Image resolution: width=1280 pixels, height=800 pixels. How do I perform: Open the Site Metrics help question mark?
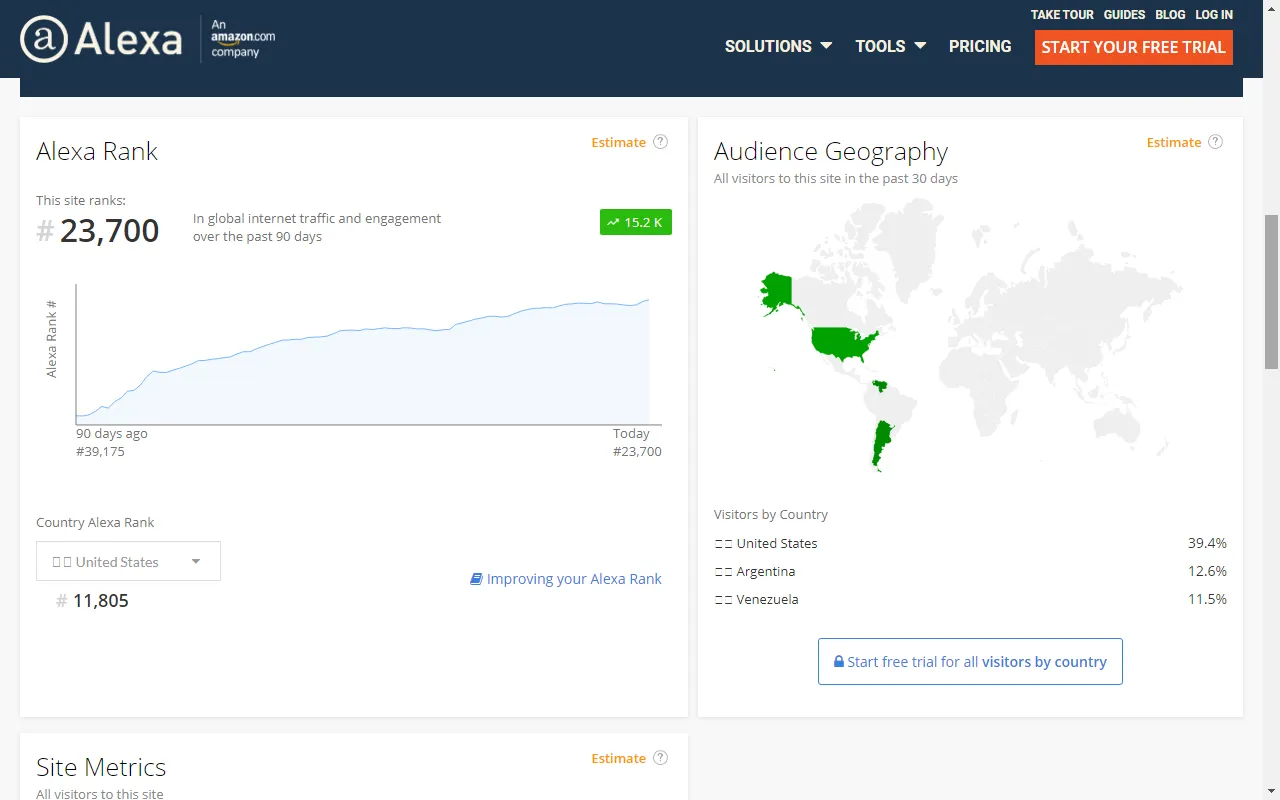(x=660, y=758)
